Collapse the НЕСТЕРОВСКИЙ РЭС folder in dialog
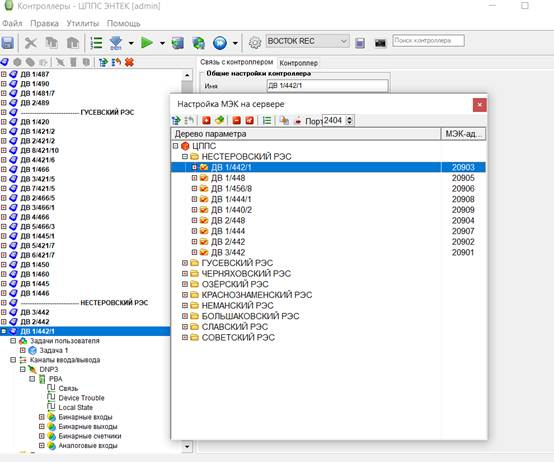This screenshot has height=462, width=554. pyautogui.click(x=185, y=156)
